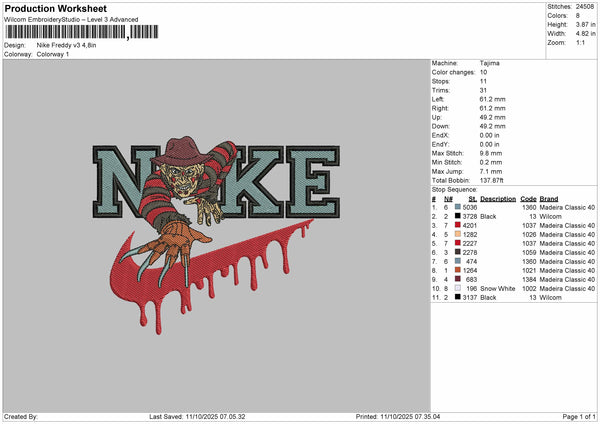Click the Left value 61.2 mm

point(492,99)
